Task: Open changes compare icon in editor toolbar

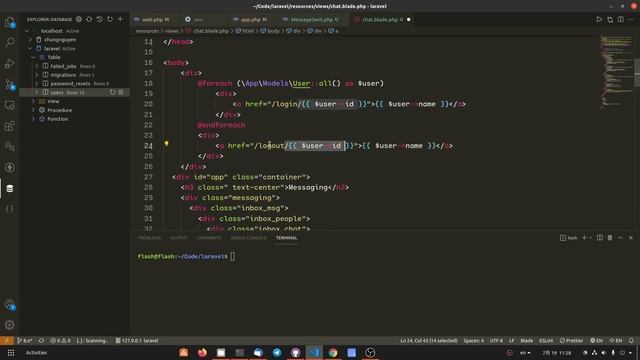Action: (x=610, y=19)
